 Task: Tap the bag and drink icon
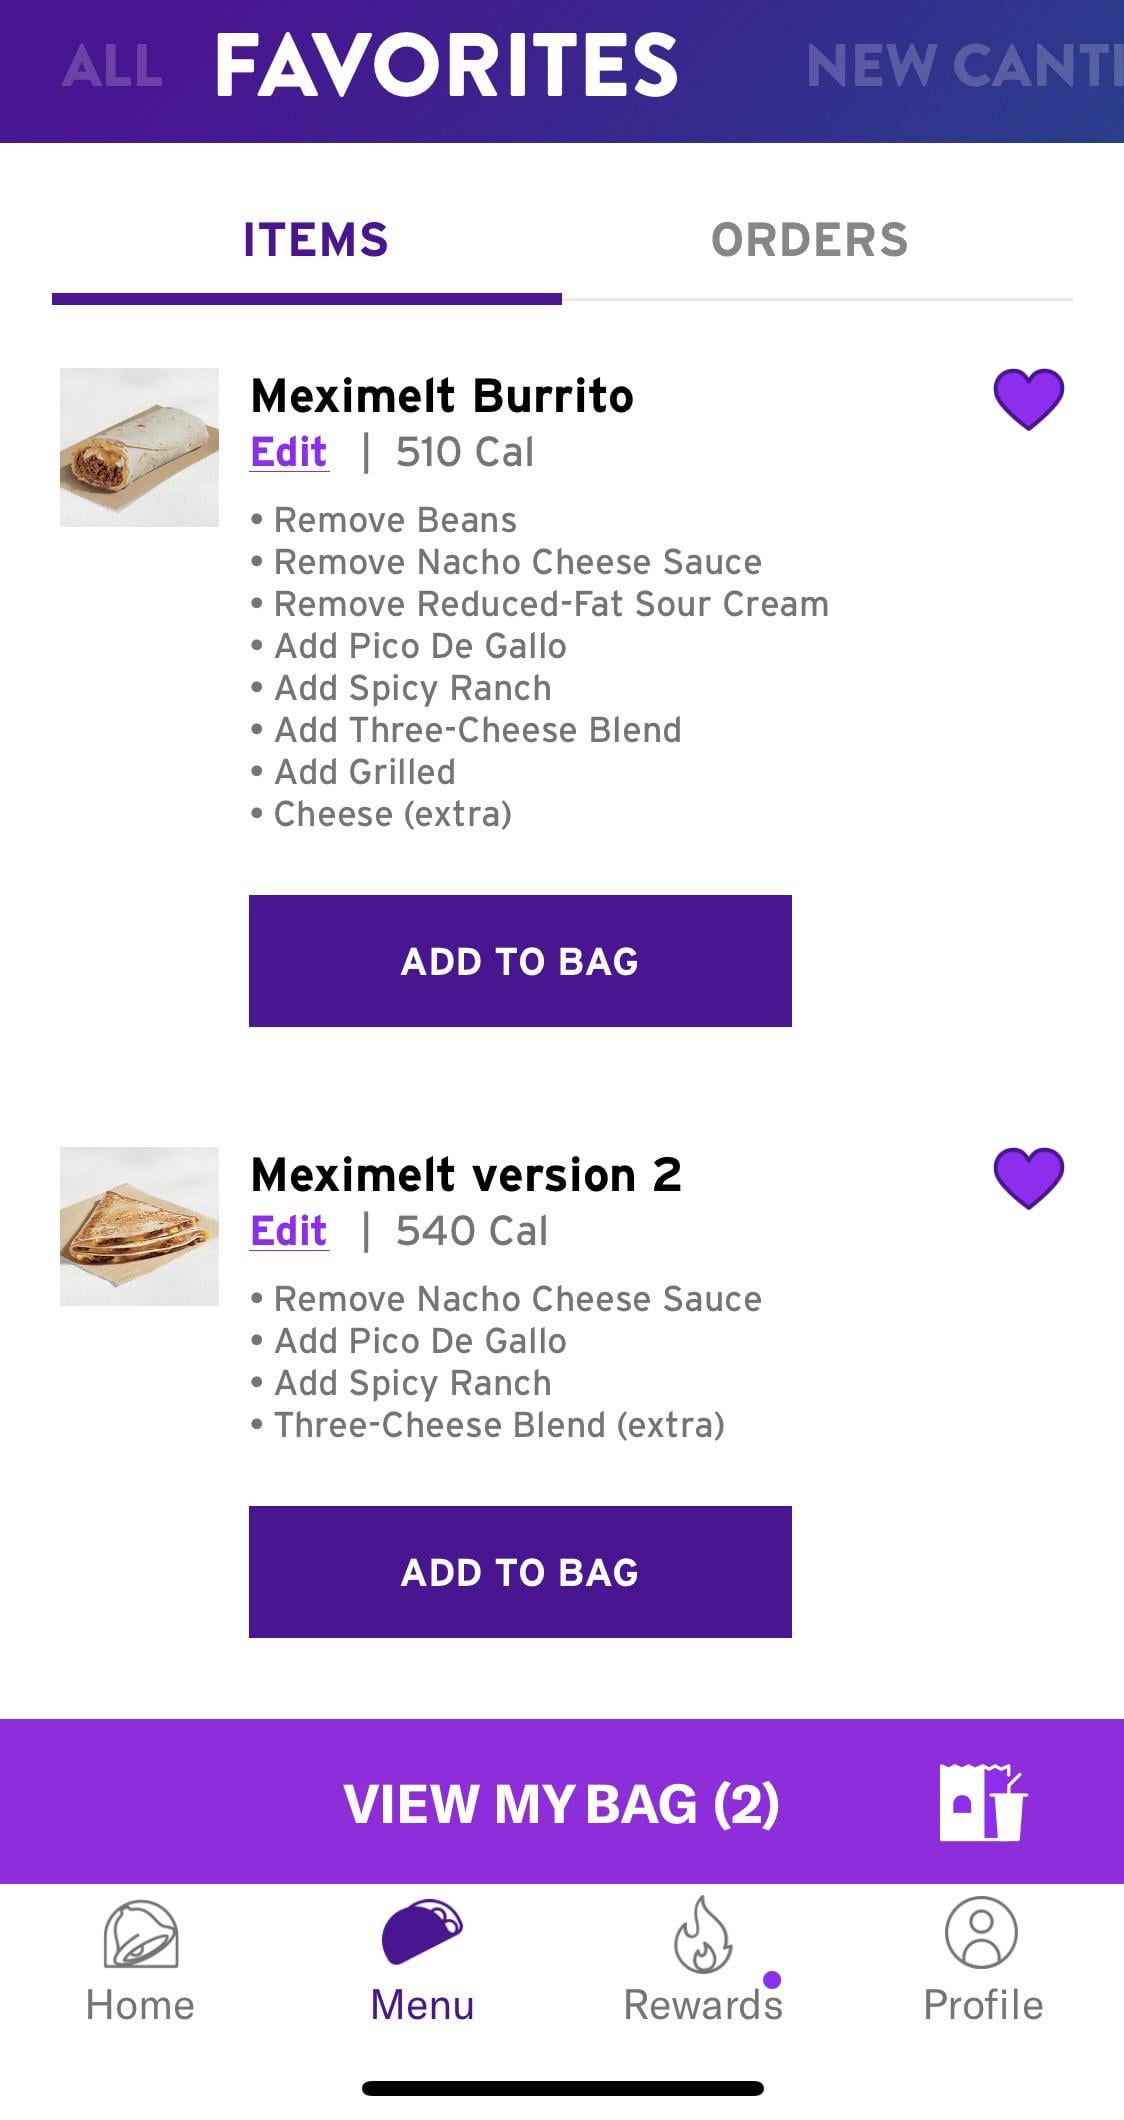point(983,1802)
